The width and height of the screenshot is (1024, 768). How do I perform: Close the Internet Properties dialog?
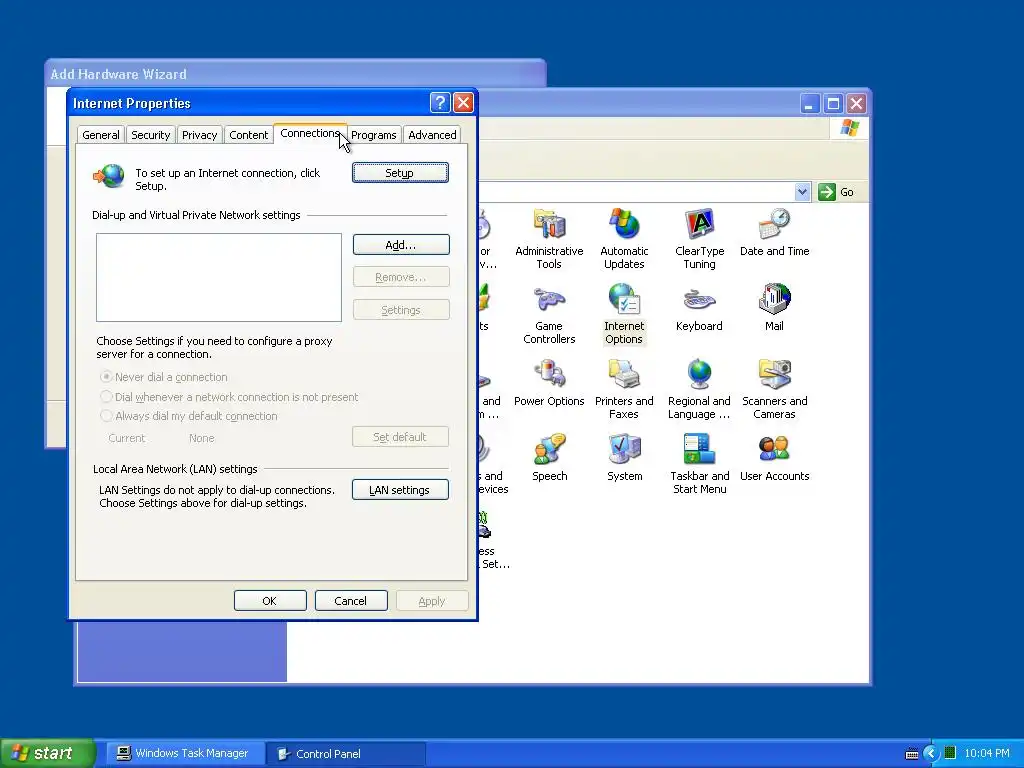[x=463, y=103]
